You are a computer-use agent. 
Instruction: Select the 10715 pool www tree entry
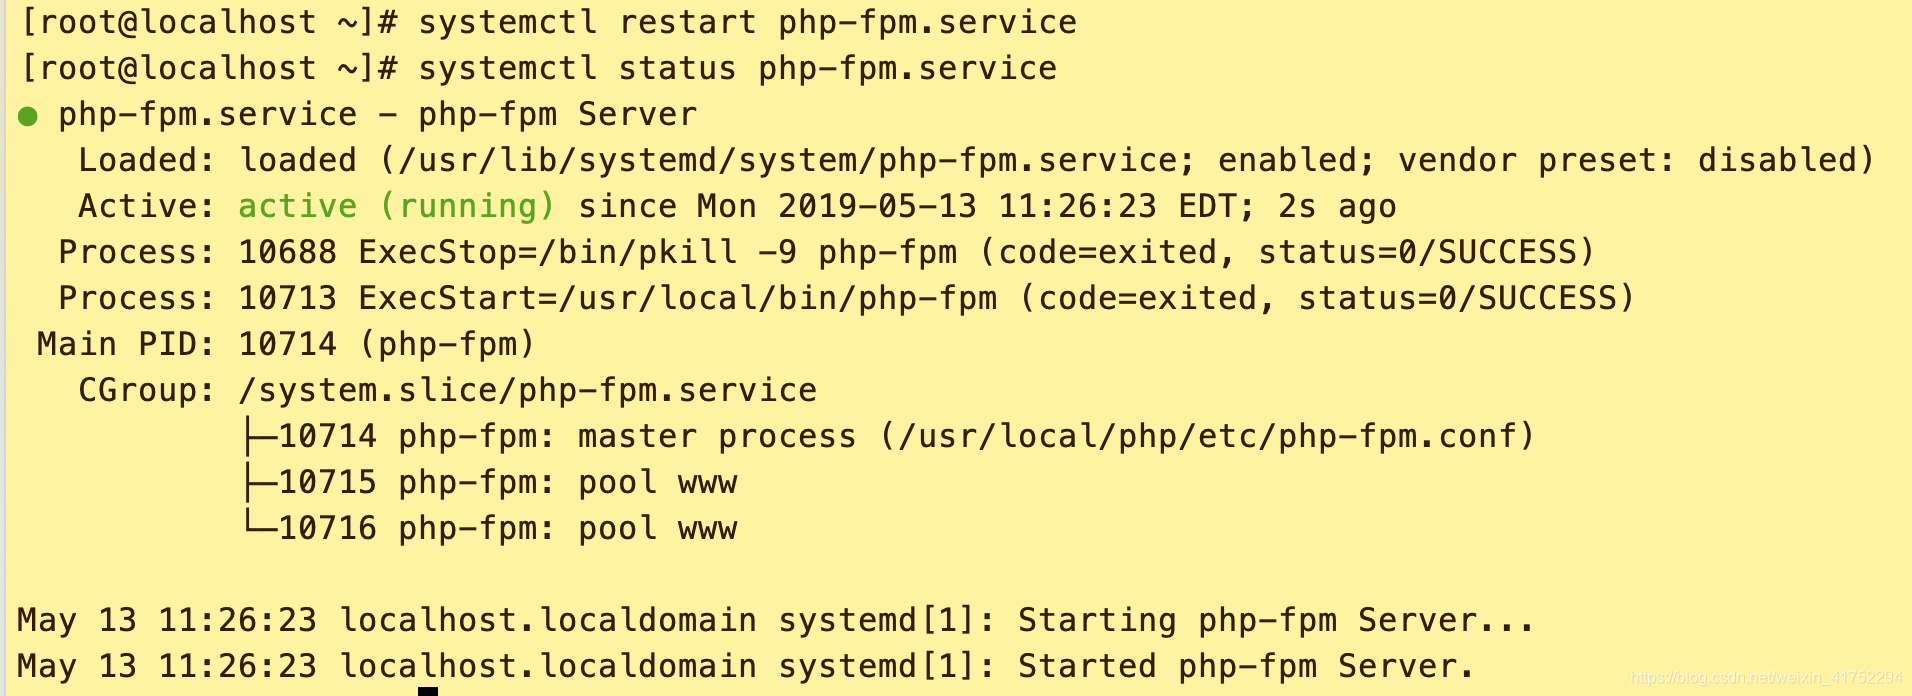(490, 482)
